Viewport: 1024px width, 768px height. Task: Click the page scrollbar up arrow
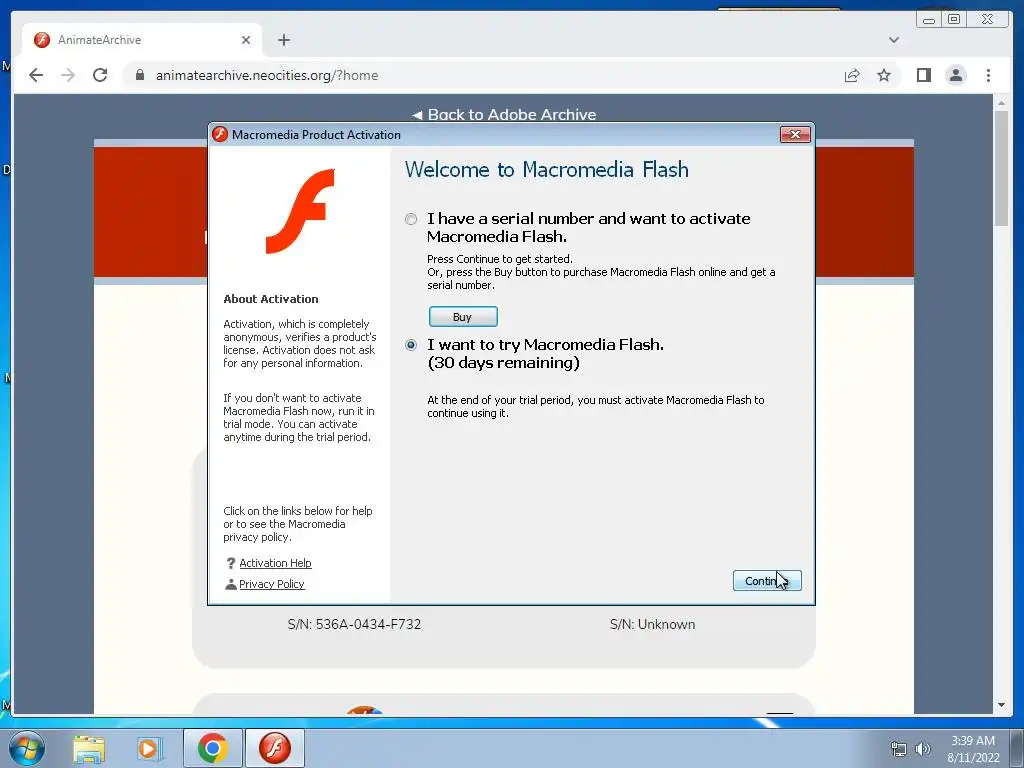[x=1001, y=103]
